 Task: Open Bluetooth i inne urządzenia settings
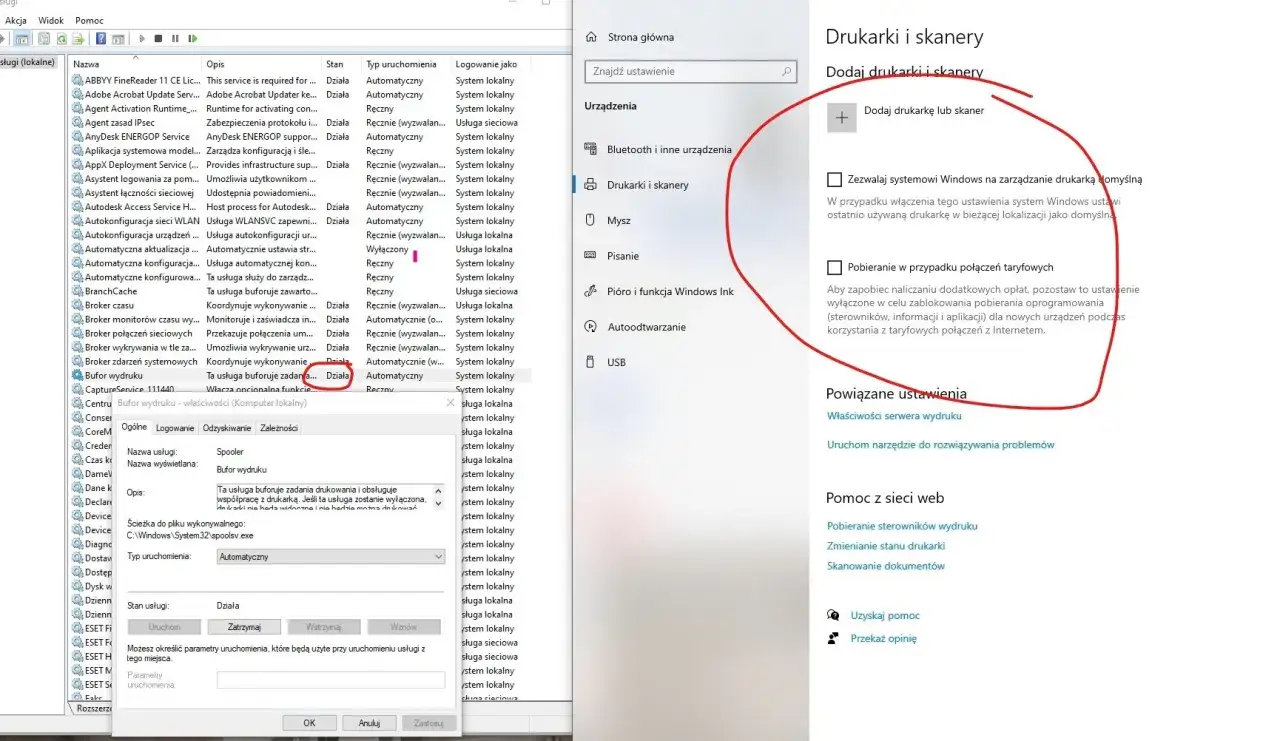pyautogui.click(x=668, y=150)
